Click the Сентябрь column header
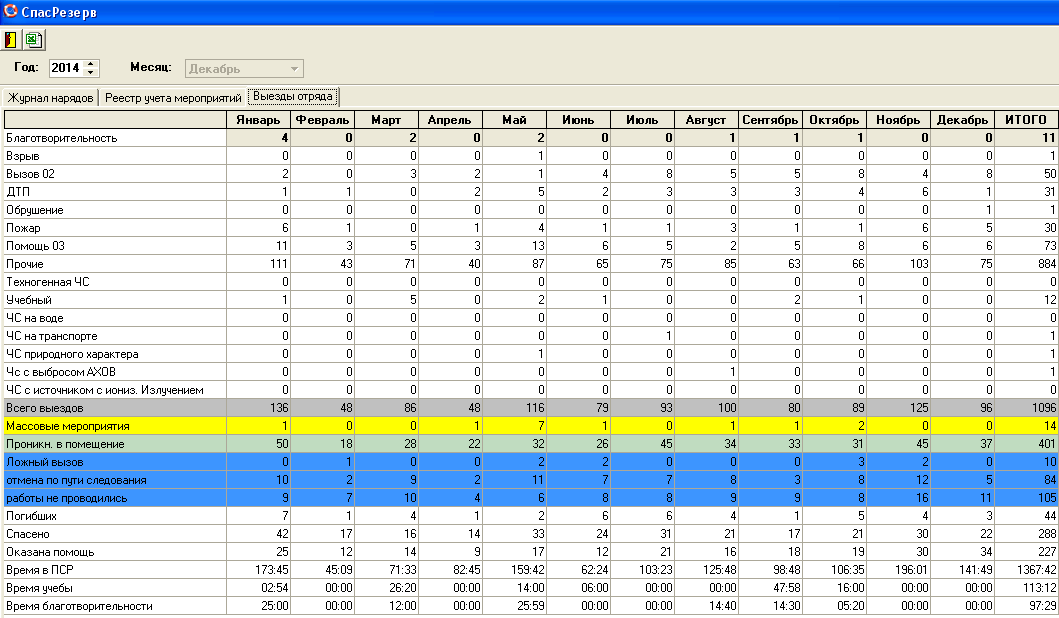Screen dimensions: 1059x618 click(770, 120)
